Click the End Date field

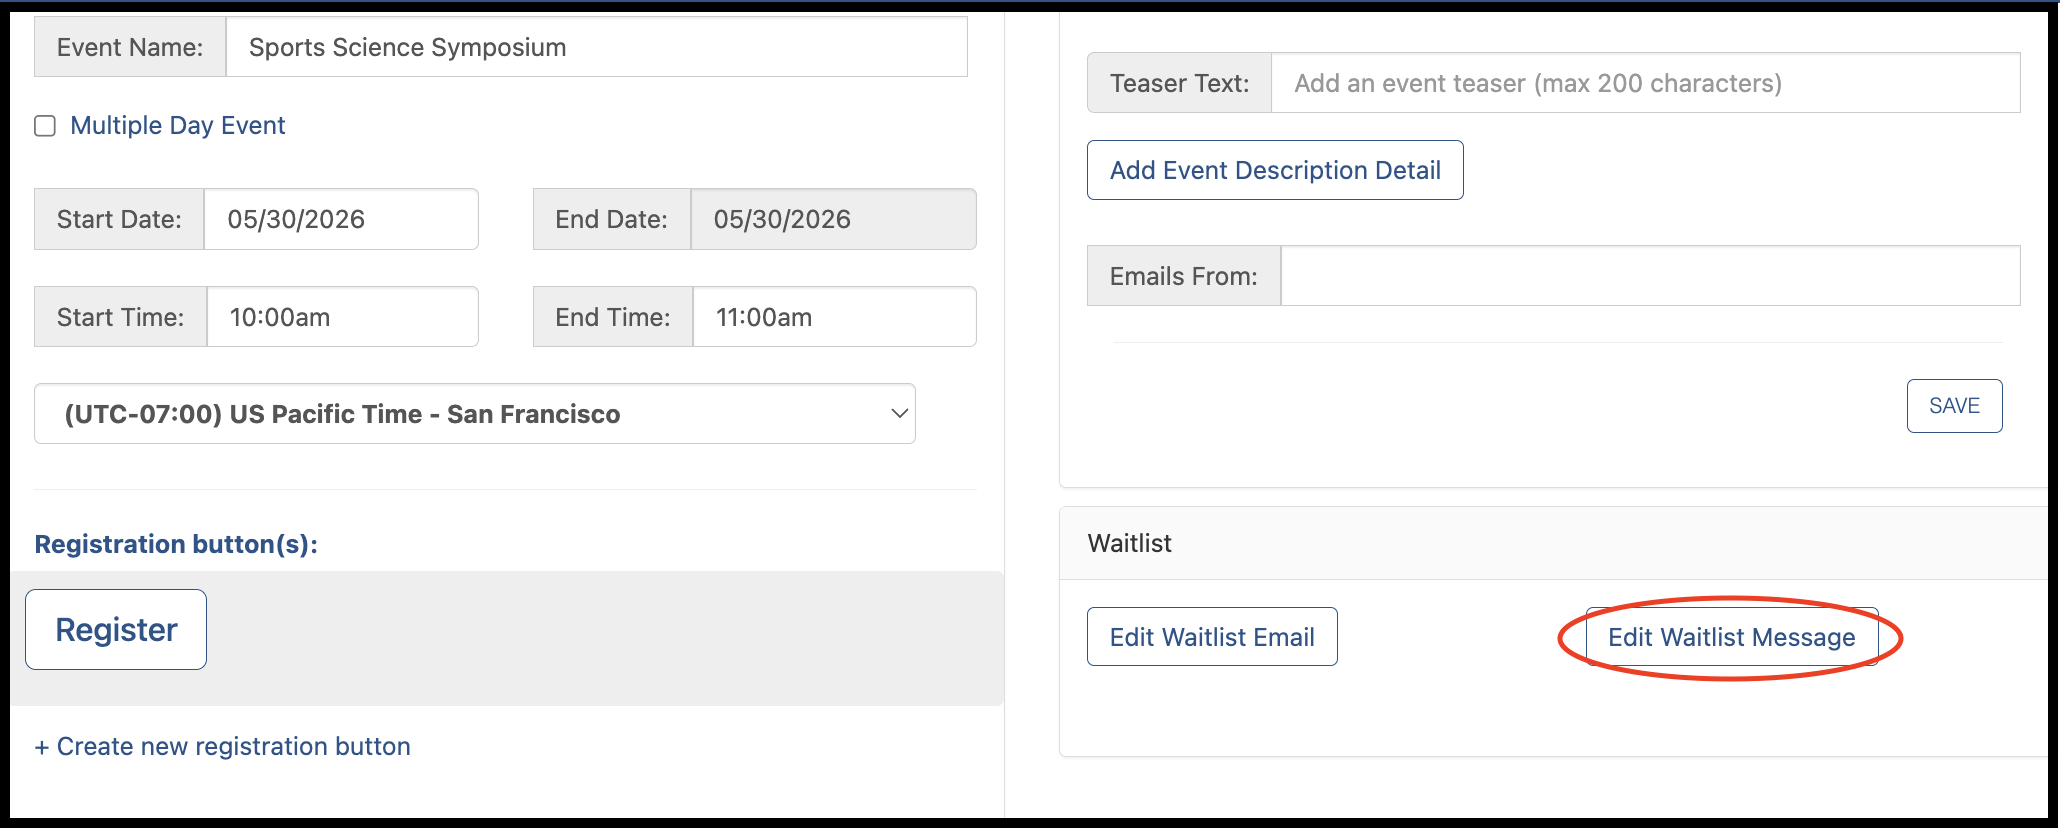pos(833,219)
